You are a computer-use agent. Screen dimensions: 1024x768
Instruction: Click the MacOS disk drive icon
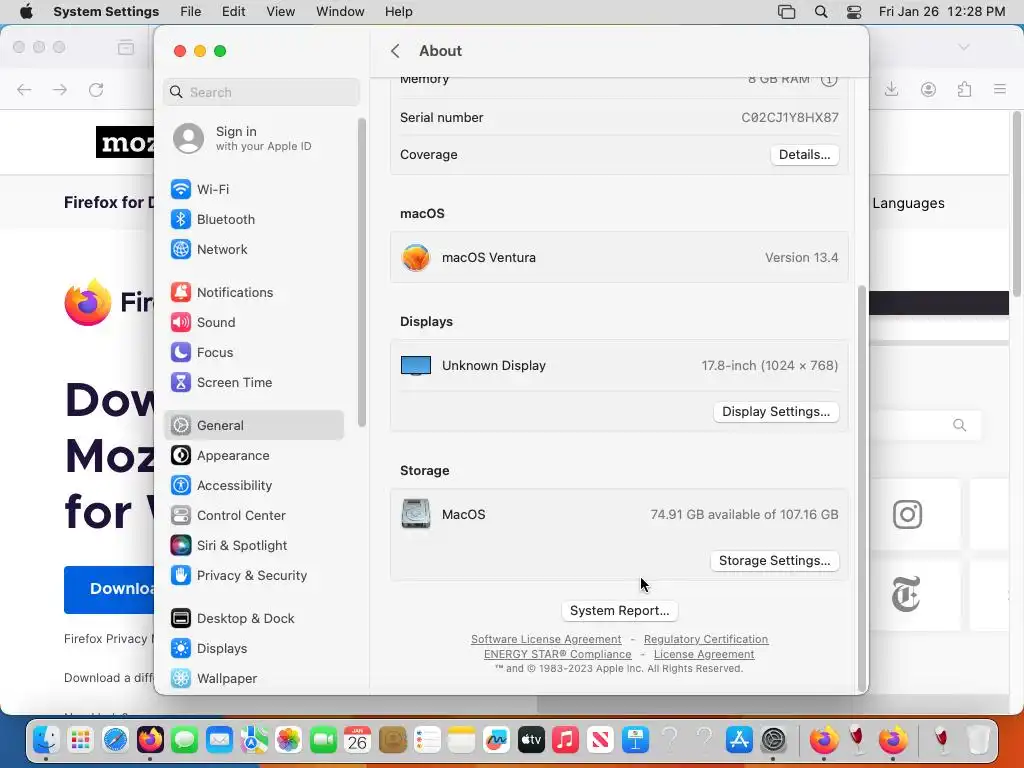(x=416, y=515)
